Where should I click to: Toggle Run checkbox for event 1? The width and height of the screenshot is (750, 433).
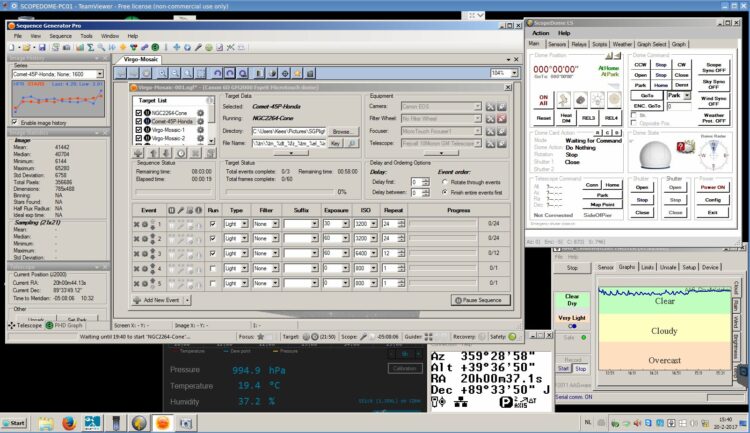tap(212, 224)
